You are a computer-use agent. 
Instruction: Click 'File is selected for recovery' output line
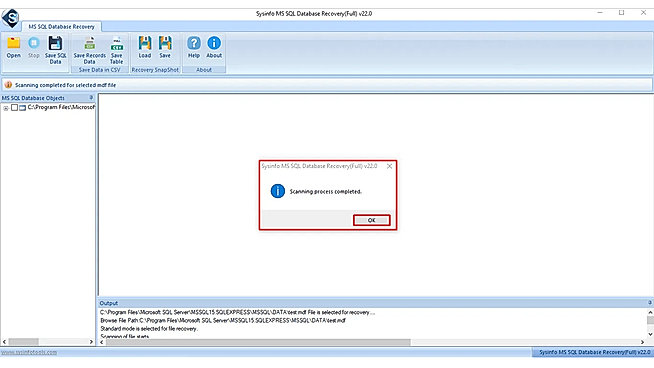pos(237,312)
